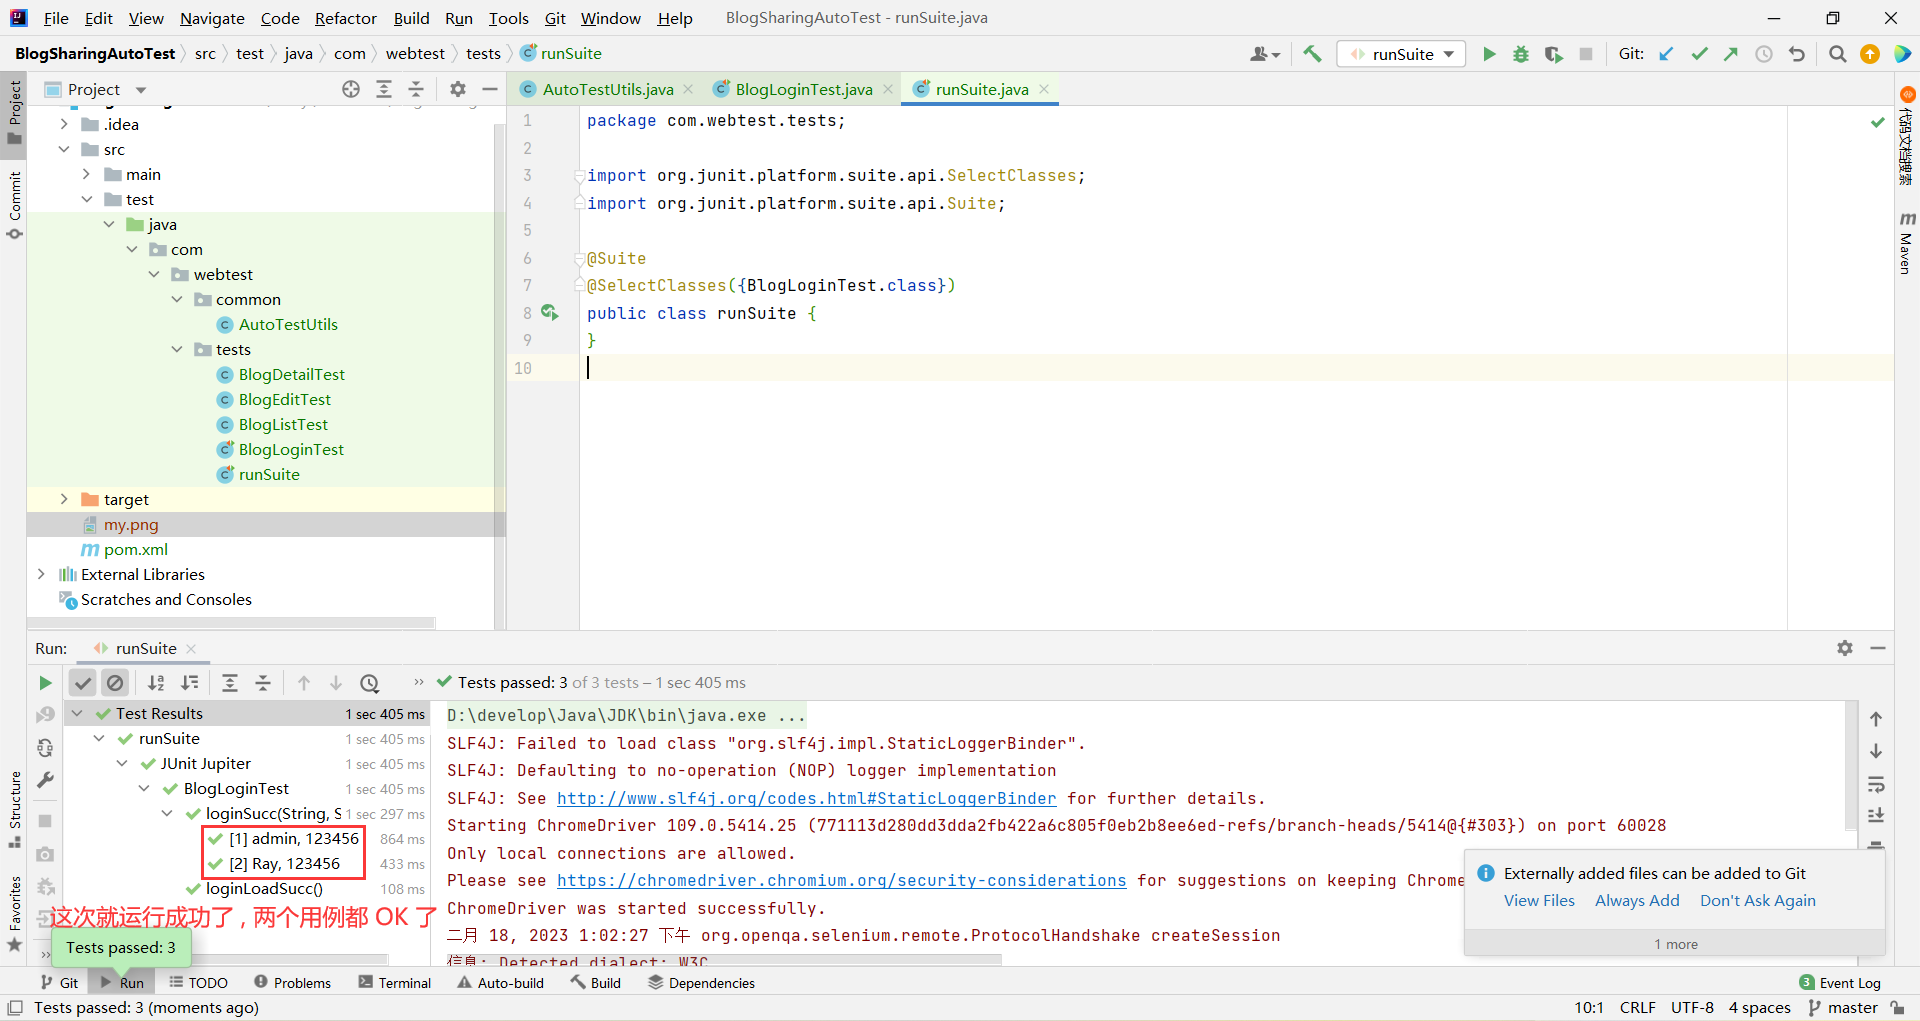The height and width of the screenshot is (1021, 1920).
Task: Open chromedriver security-considerations link
Action: pyautogui.click(x=841, y=880)
